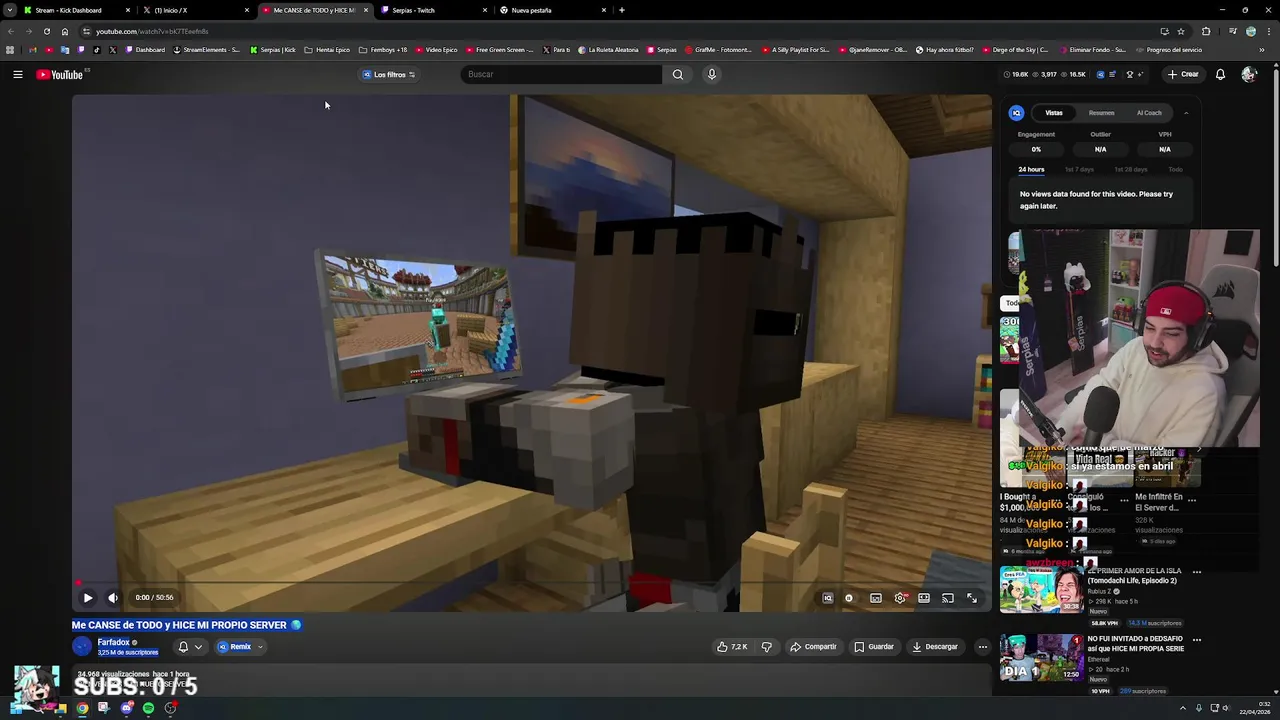Focus the Buscar search field

(x=561, y=74)
